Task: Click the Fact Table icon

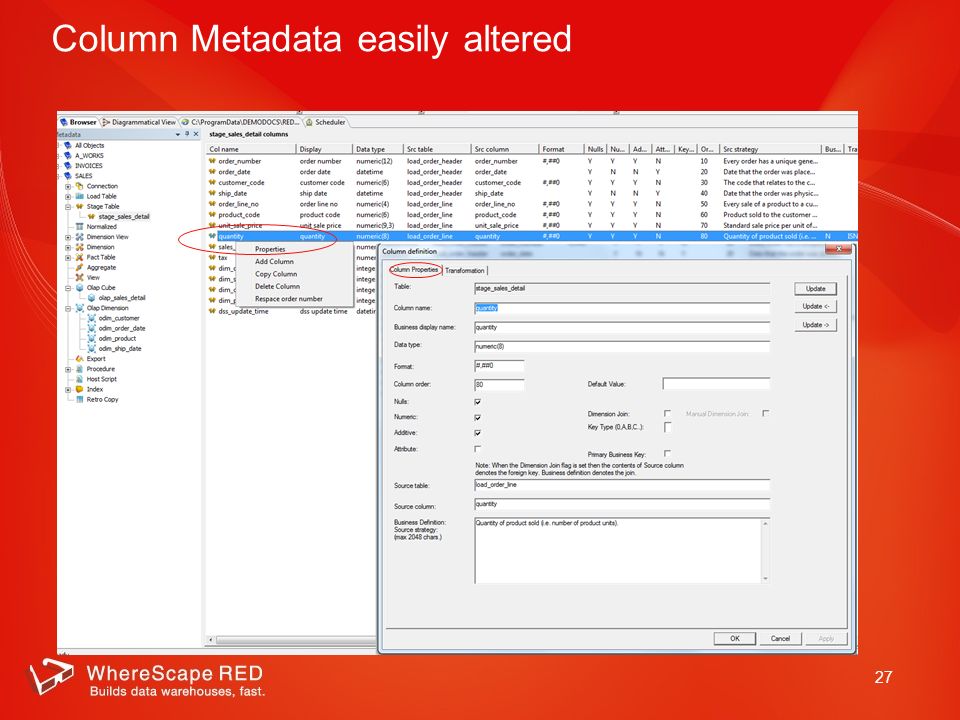Action: click(x=79, y=257)
